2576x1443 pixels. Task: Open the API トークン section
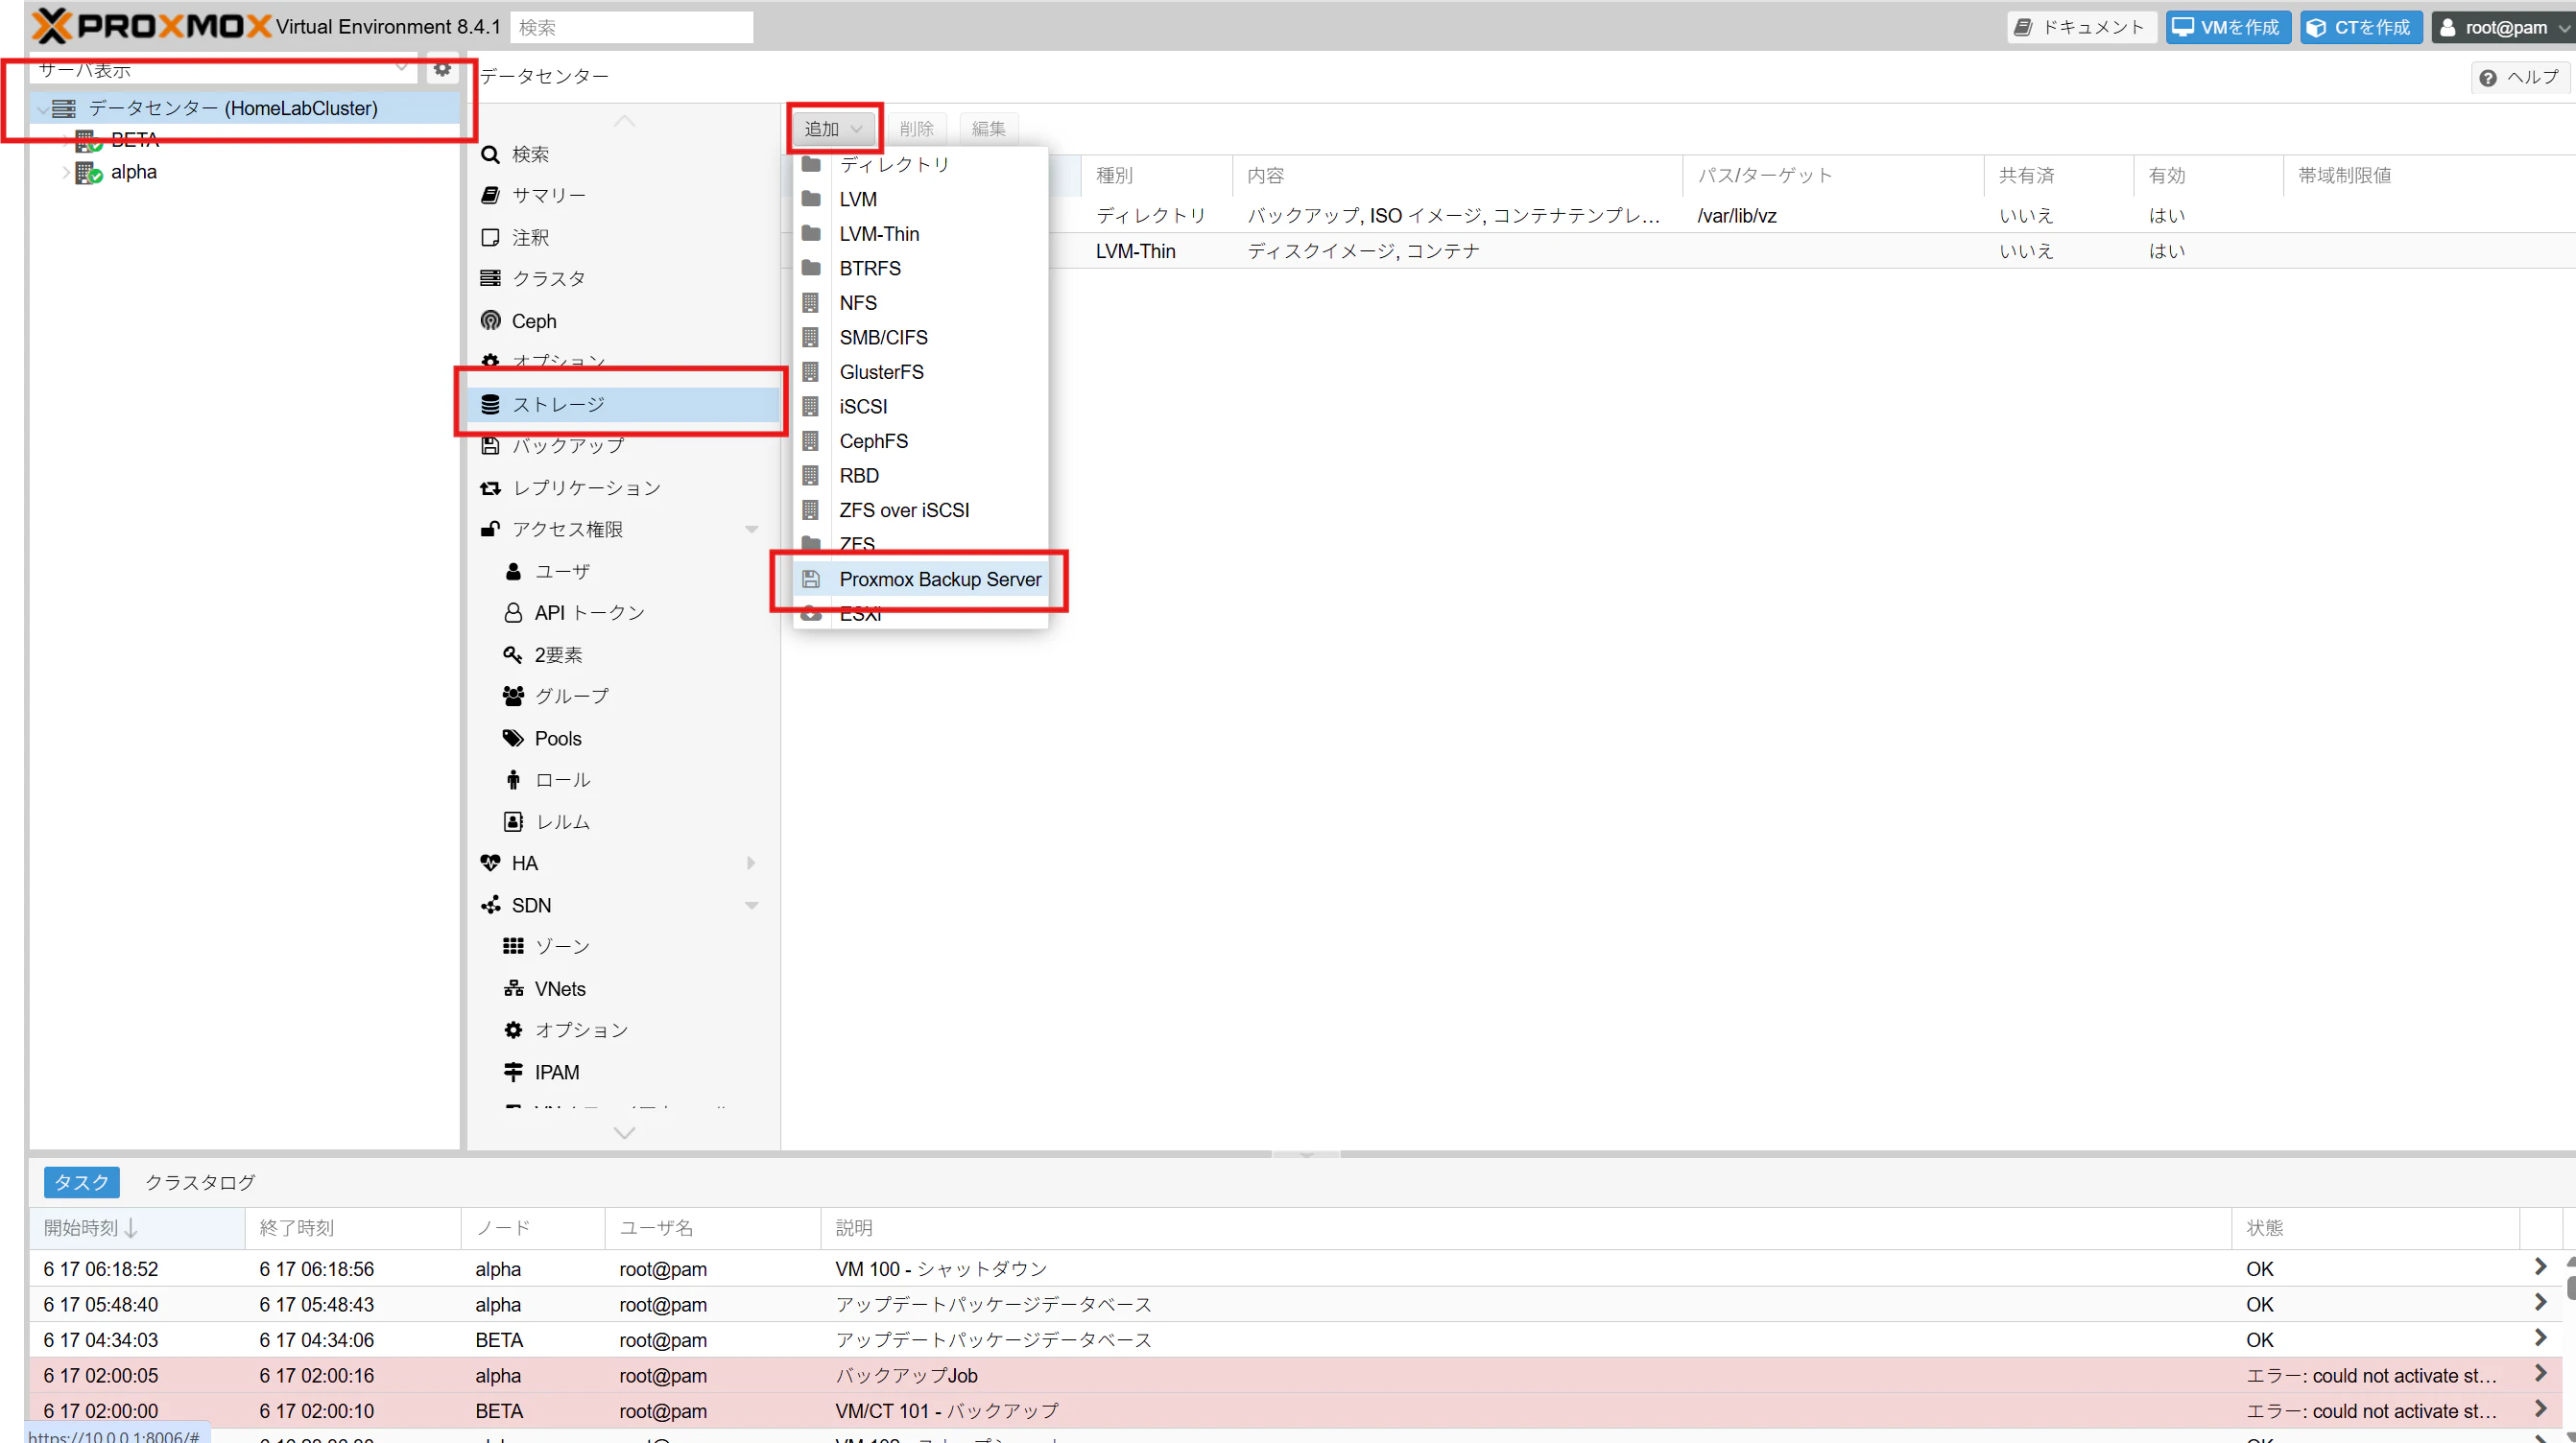click(588, 612)
